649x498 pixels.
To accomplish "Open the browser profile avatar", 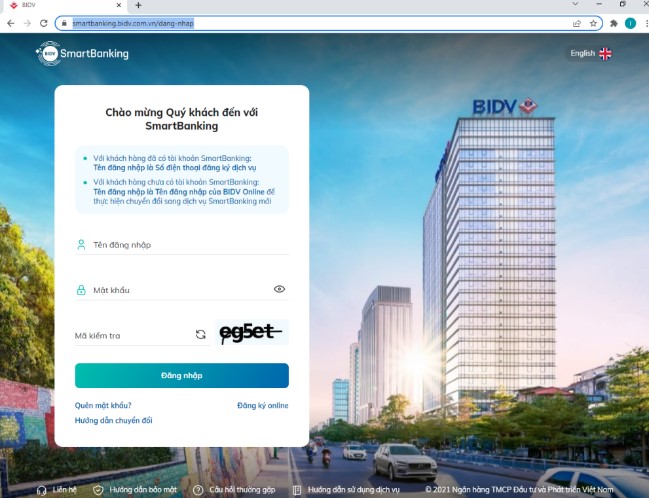I will [x=630, y=23].
